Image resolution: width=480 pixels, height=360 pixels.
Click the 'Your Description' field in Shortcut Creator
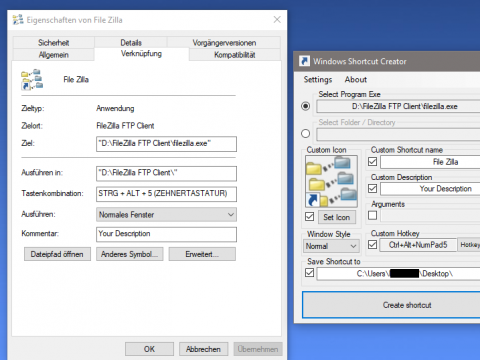pyautogui.click(x=430, y=189)
